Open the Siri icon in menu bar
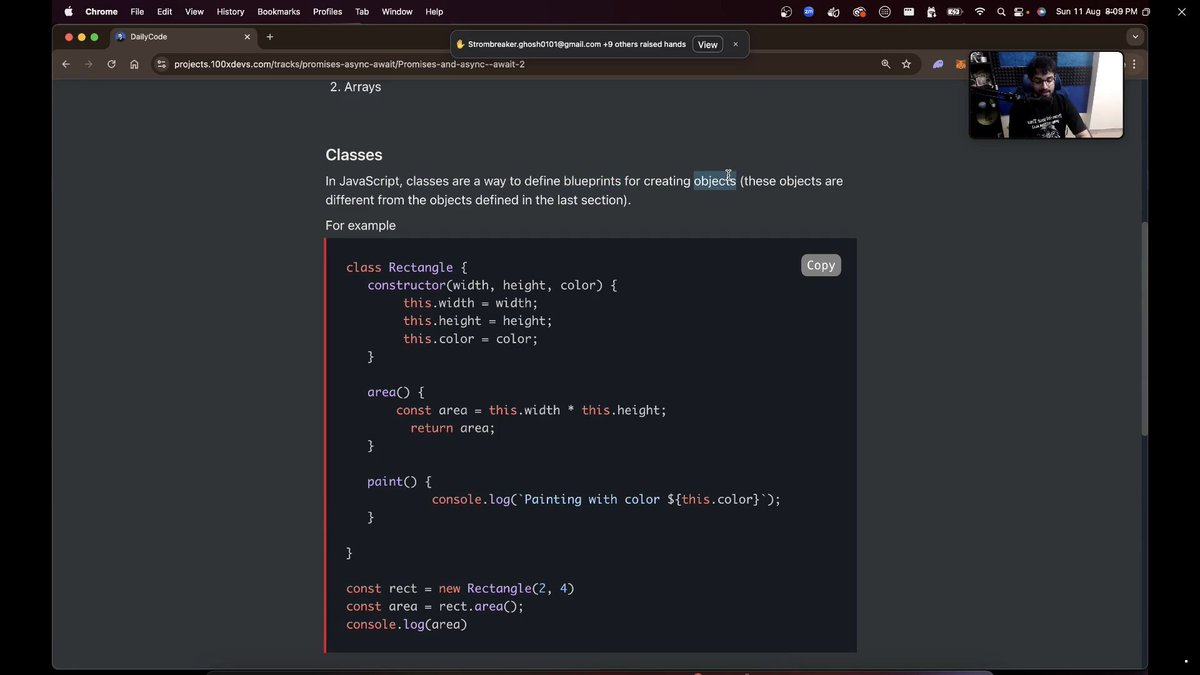This screenshot has height=675, width=1200. [x=1041, y=11]
